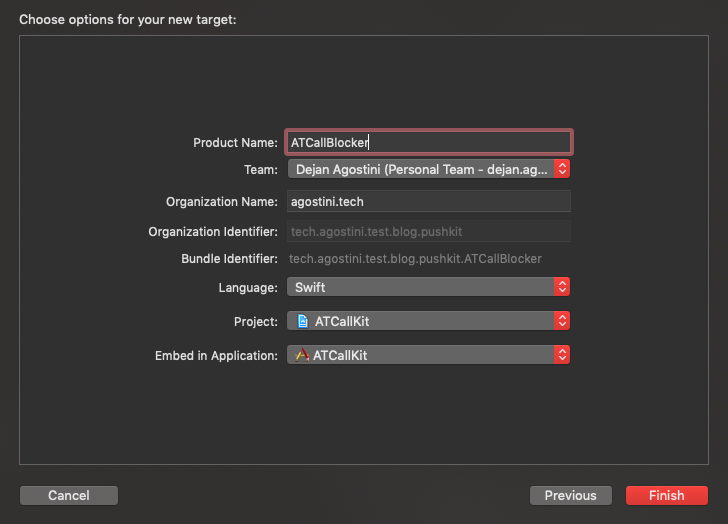Click the "Embed in Application:" label
Image resolution: width=728 pixels, height=524 pixels.
point(216,356)
